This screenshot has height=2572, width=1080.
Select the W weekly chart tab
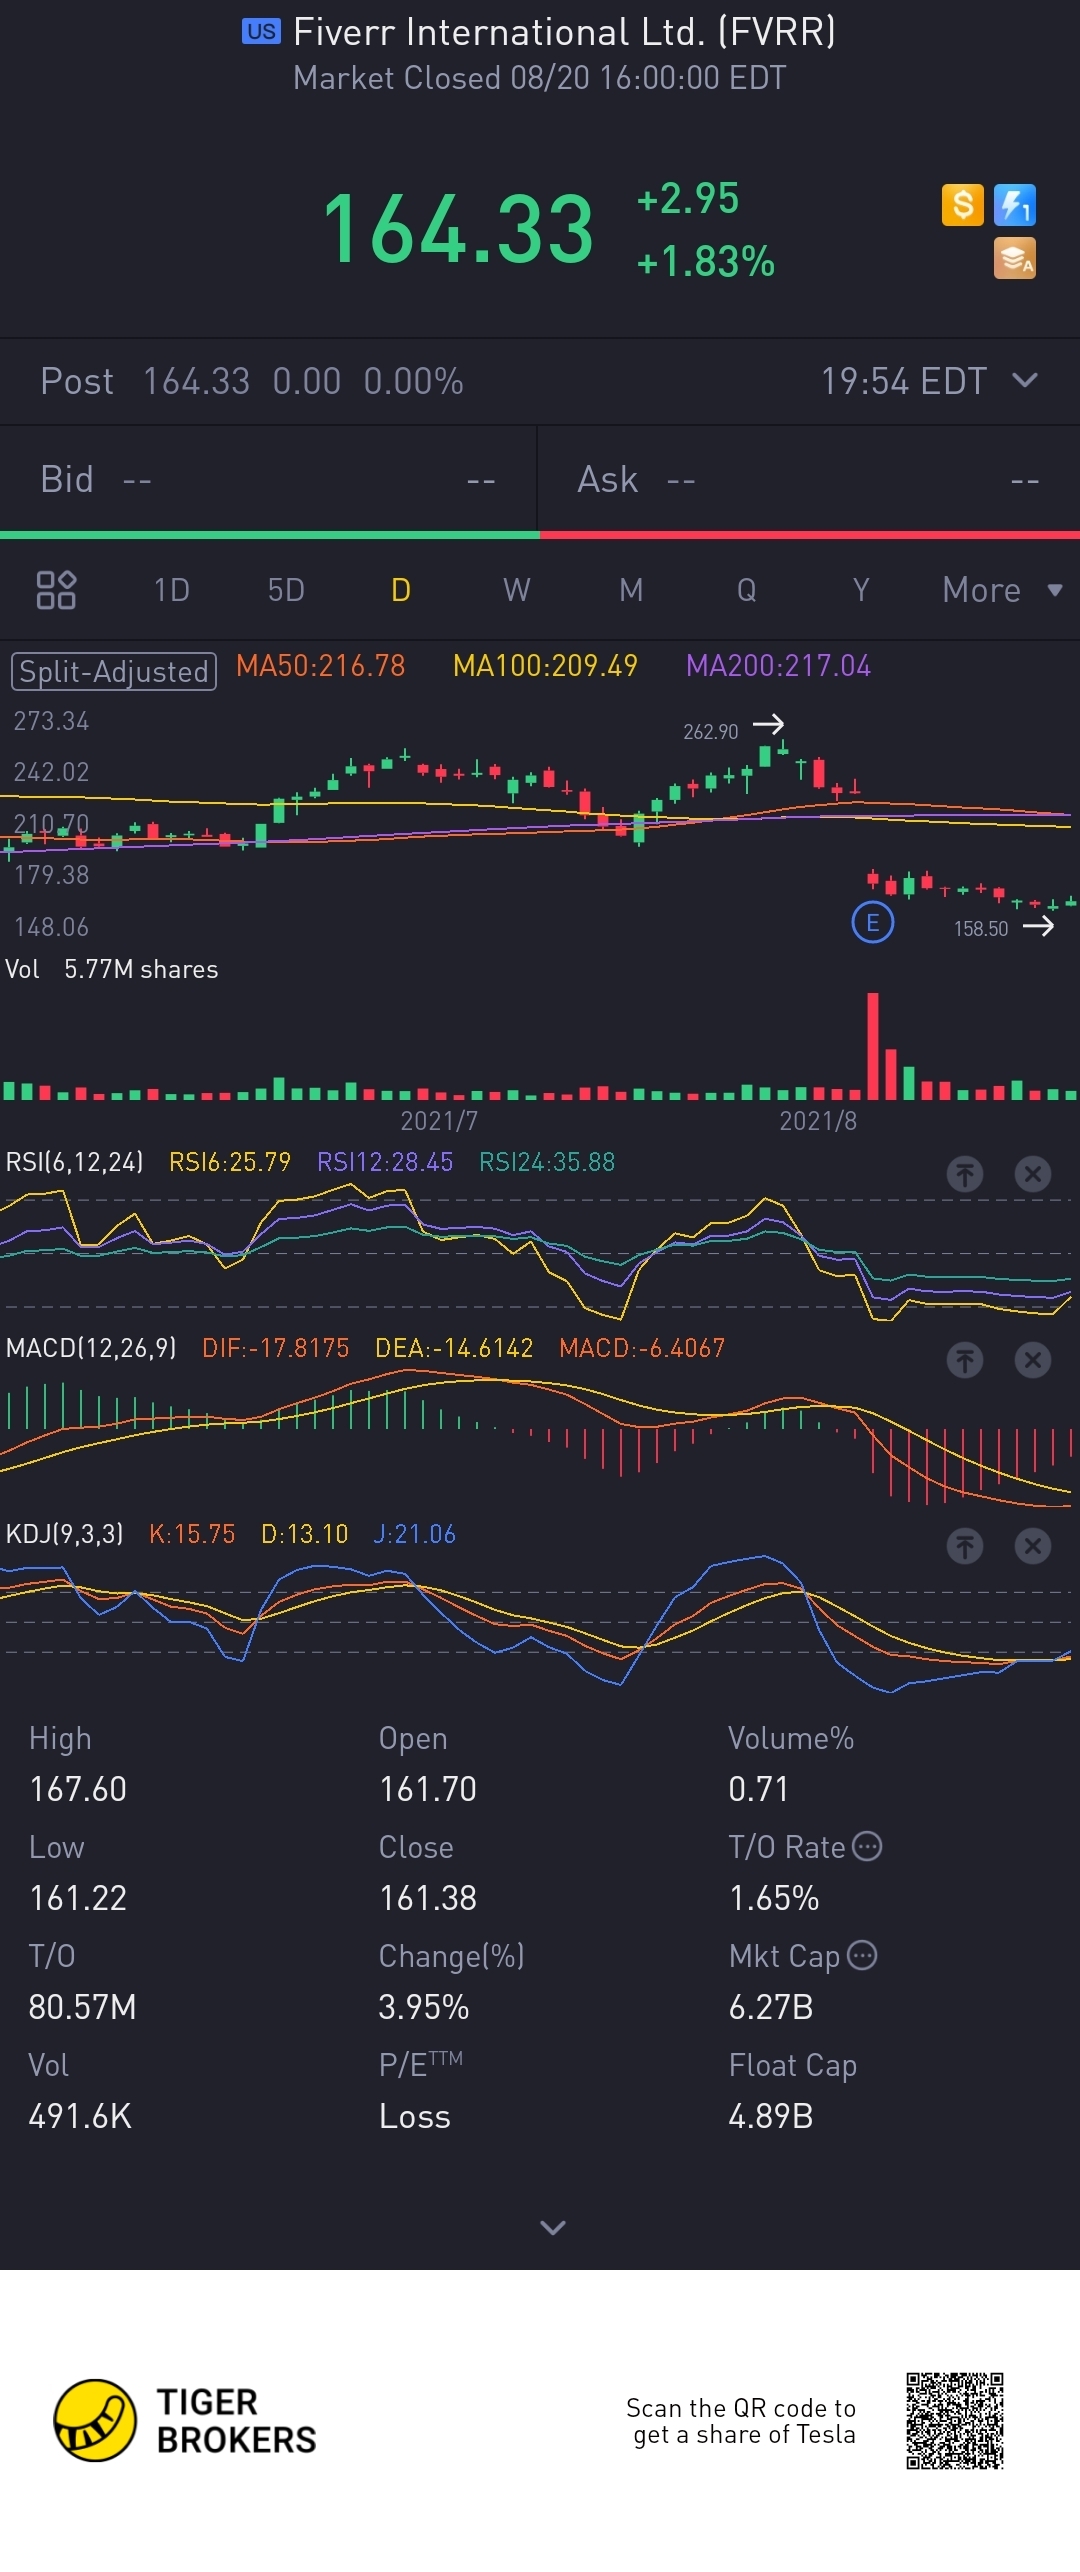pyautogui.click(x=517, y=590)
